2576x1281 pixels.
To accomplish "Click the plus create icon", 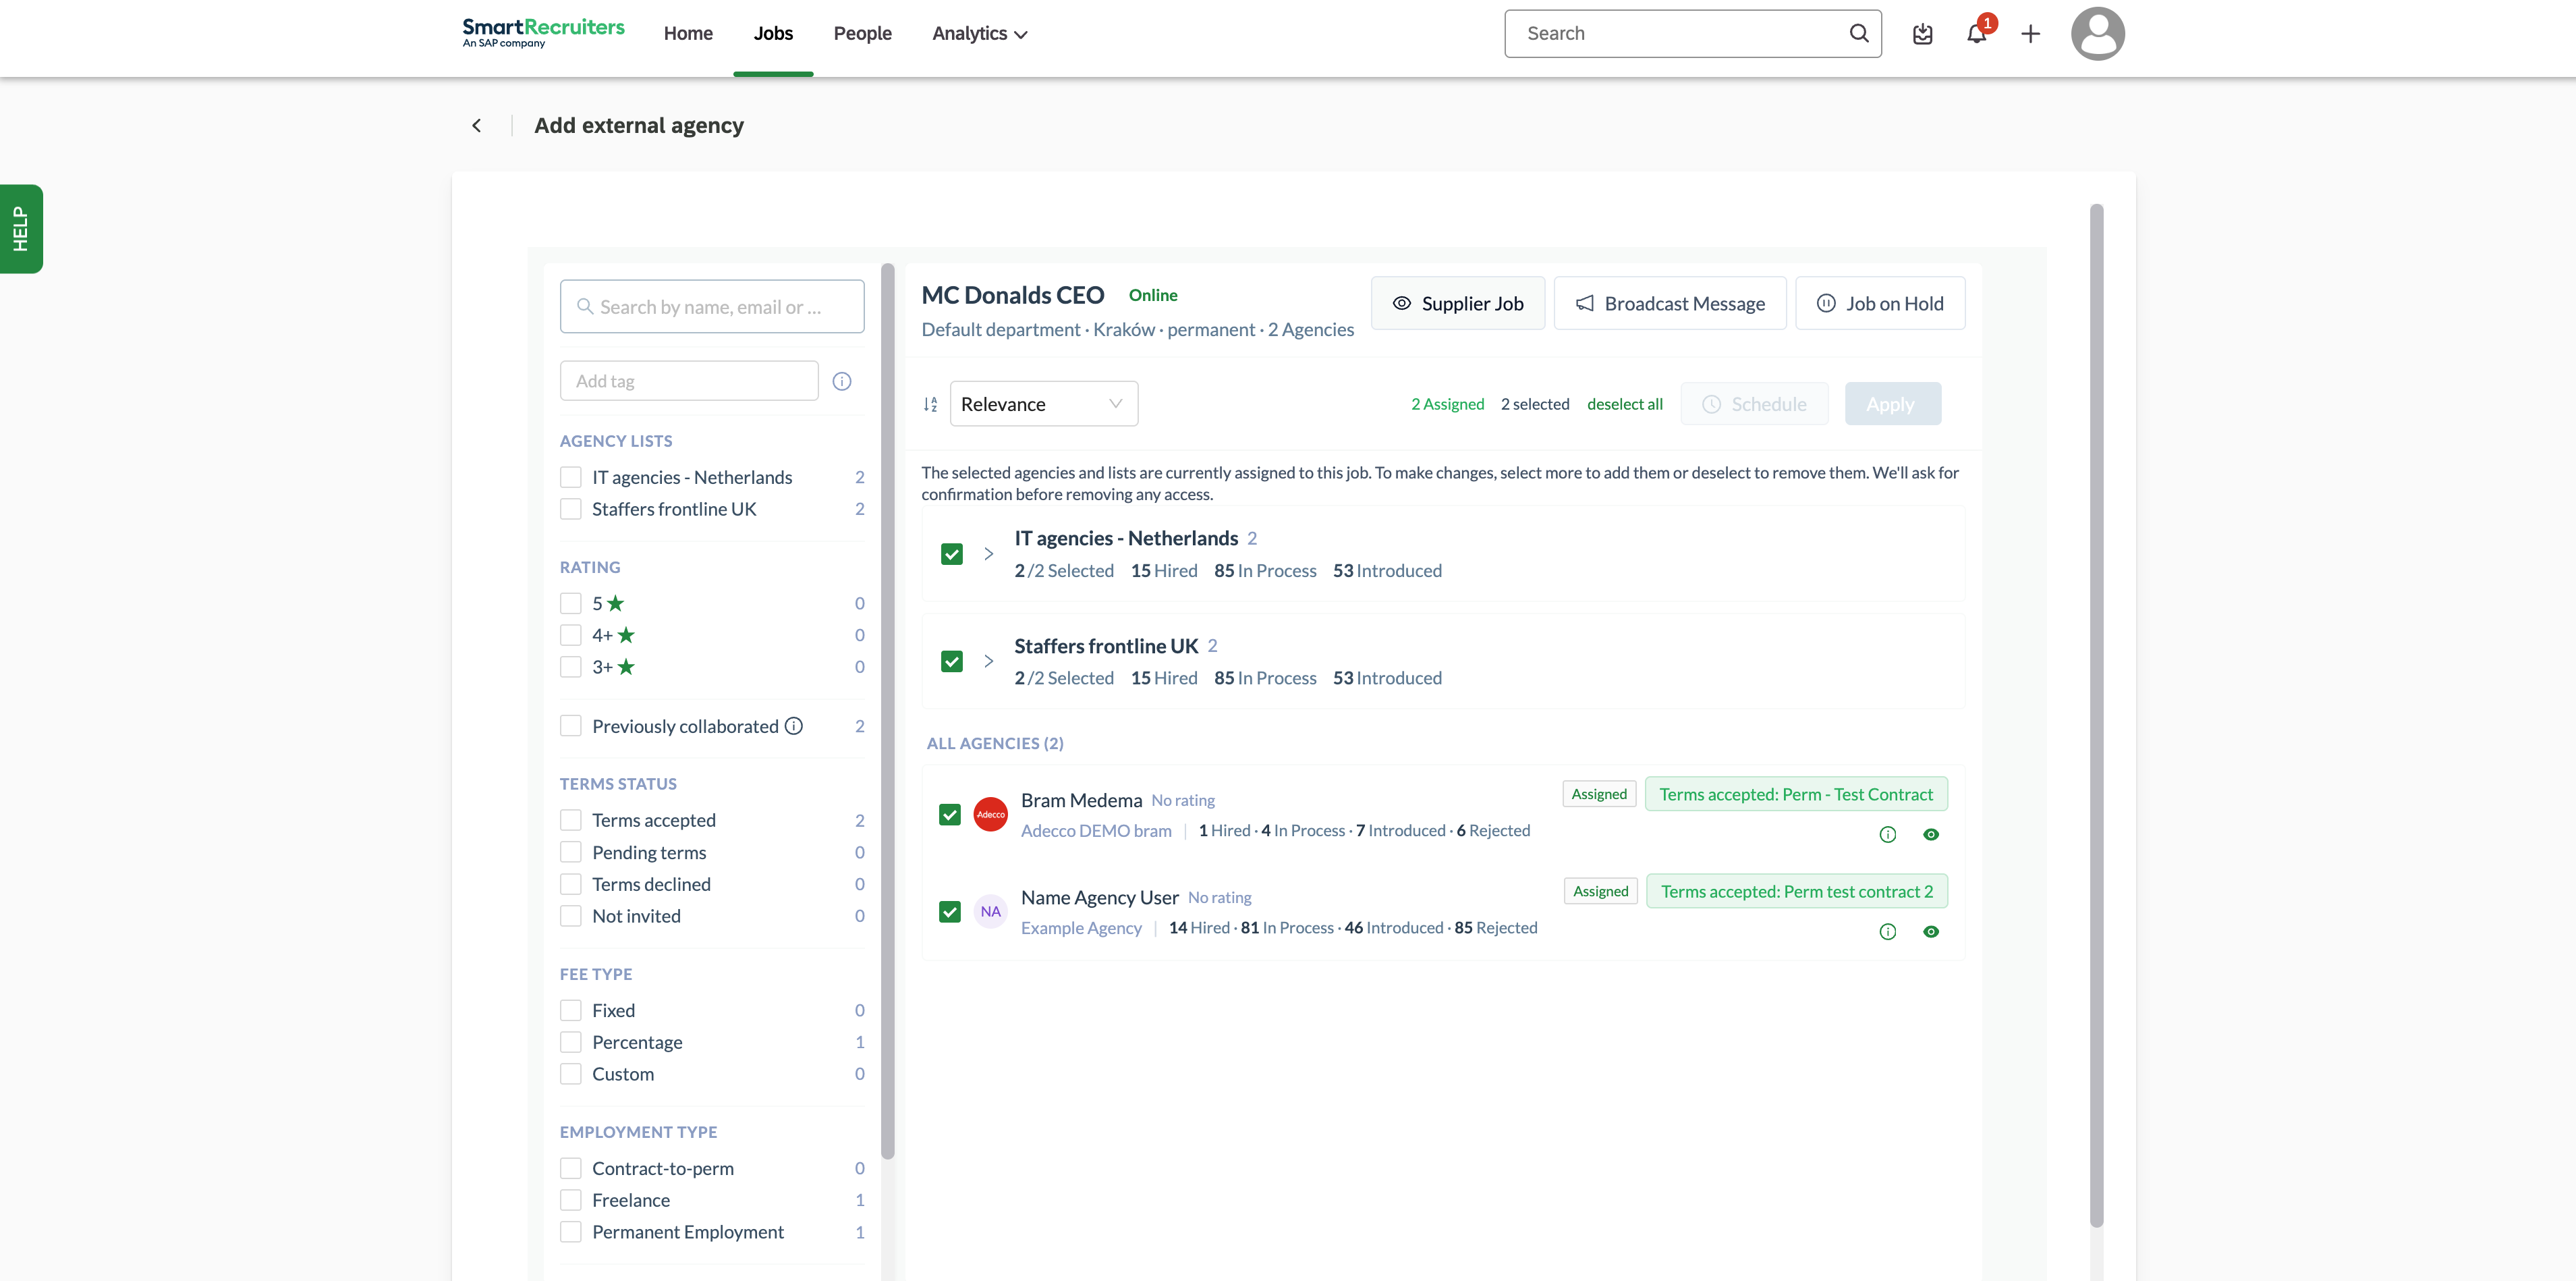I will [2030, 34].
